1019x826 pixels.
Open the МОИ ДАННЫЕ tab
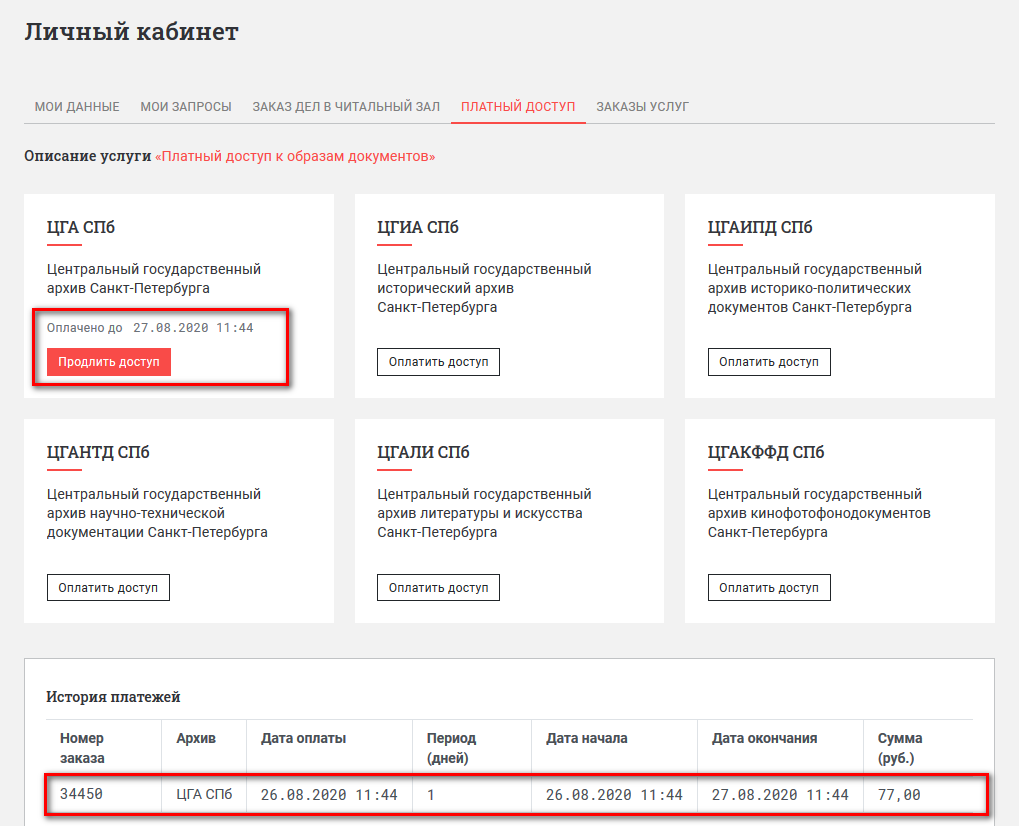[x=77, y=107]
